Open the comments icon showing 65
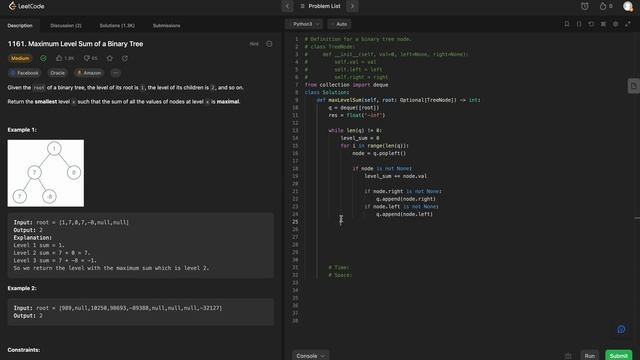This screenshot has width=640, height=360. pos(91,58)
